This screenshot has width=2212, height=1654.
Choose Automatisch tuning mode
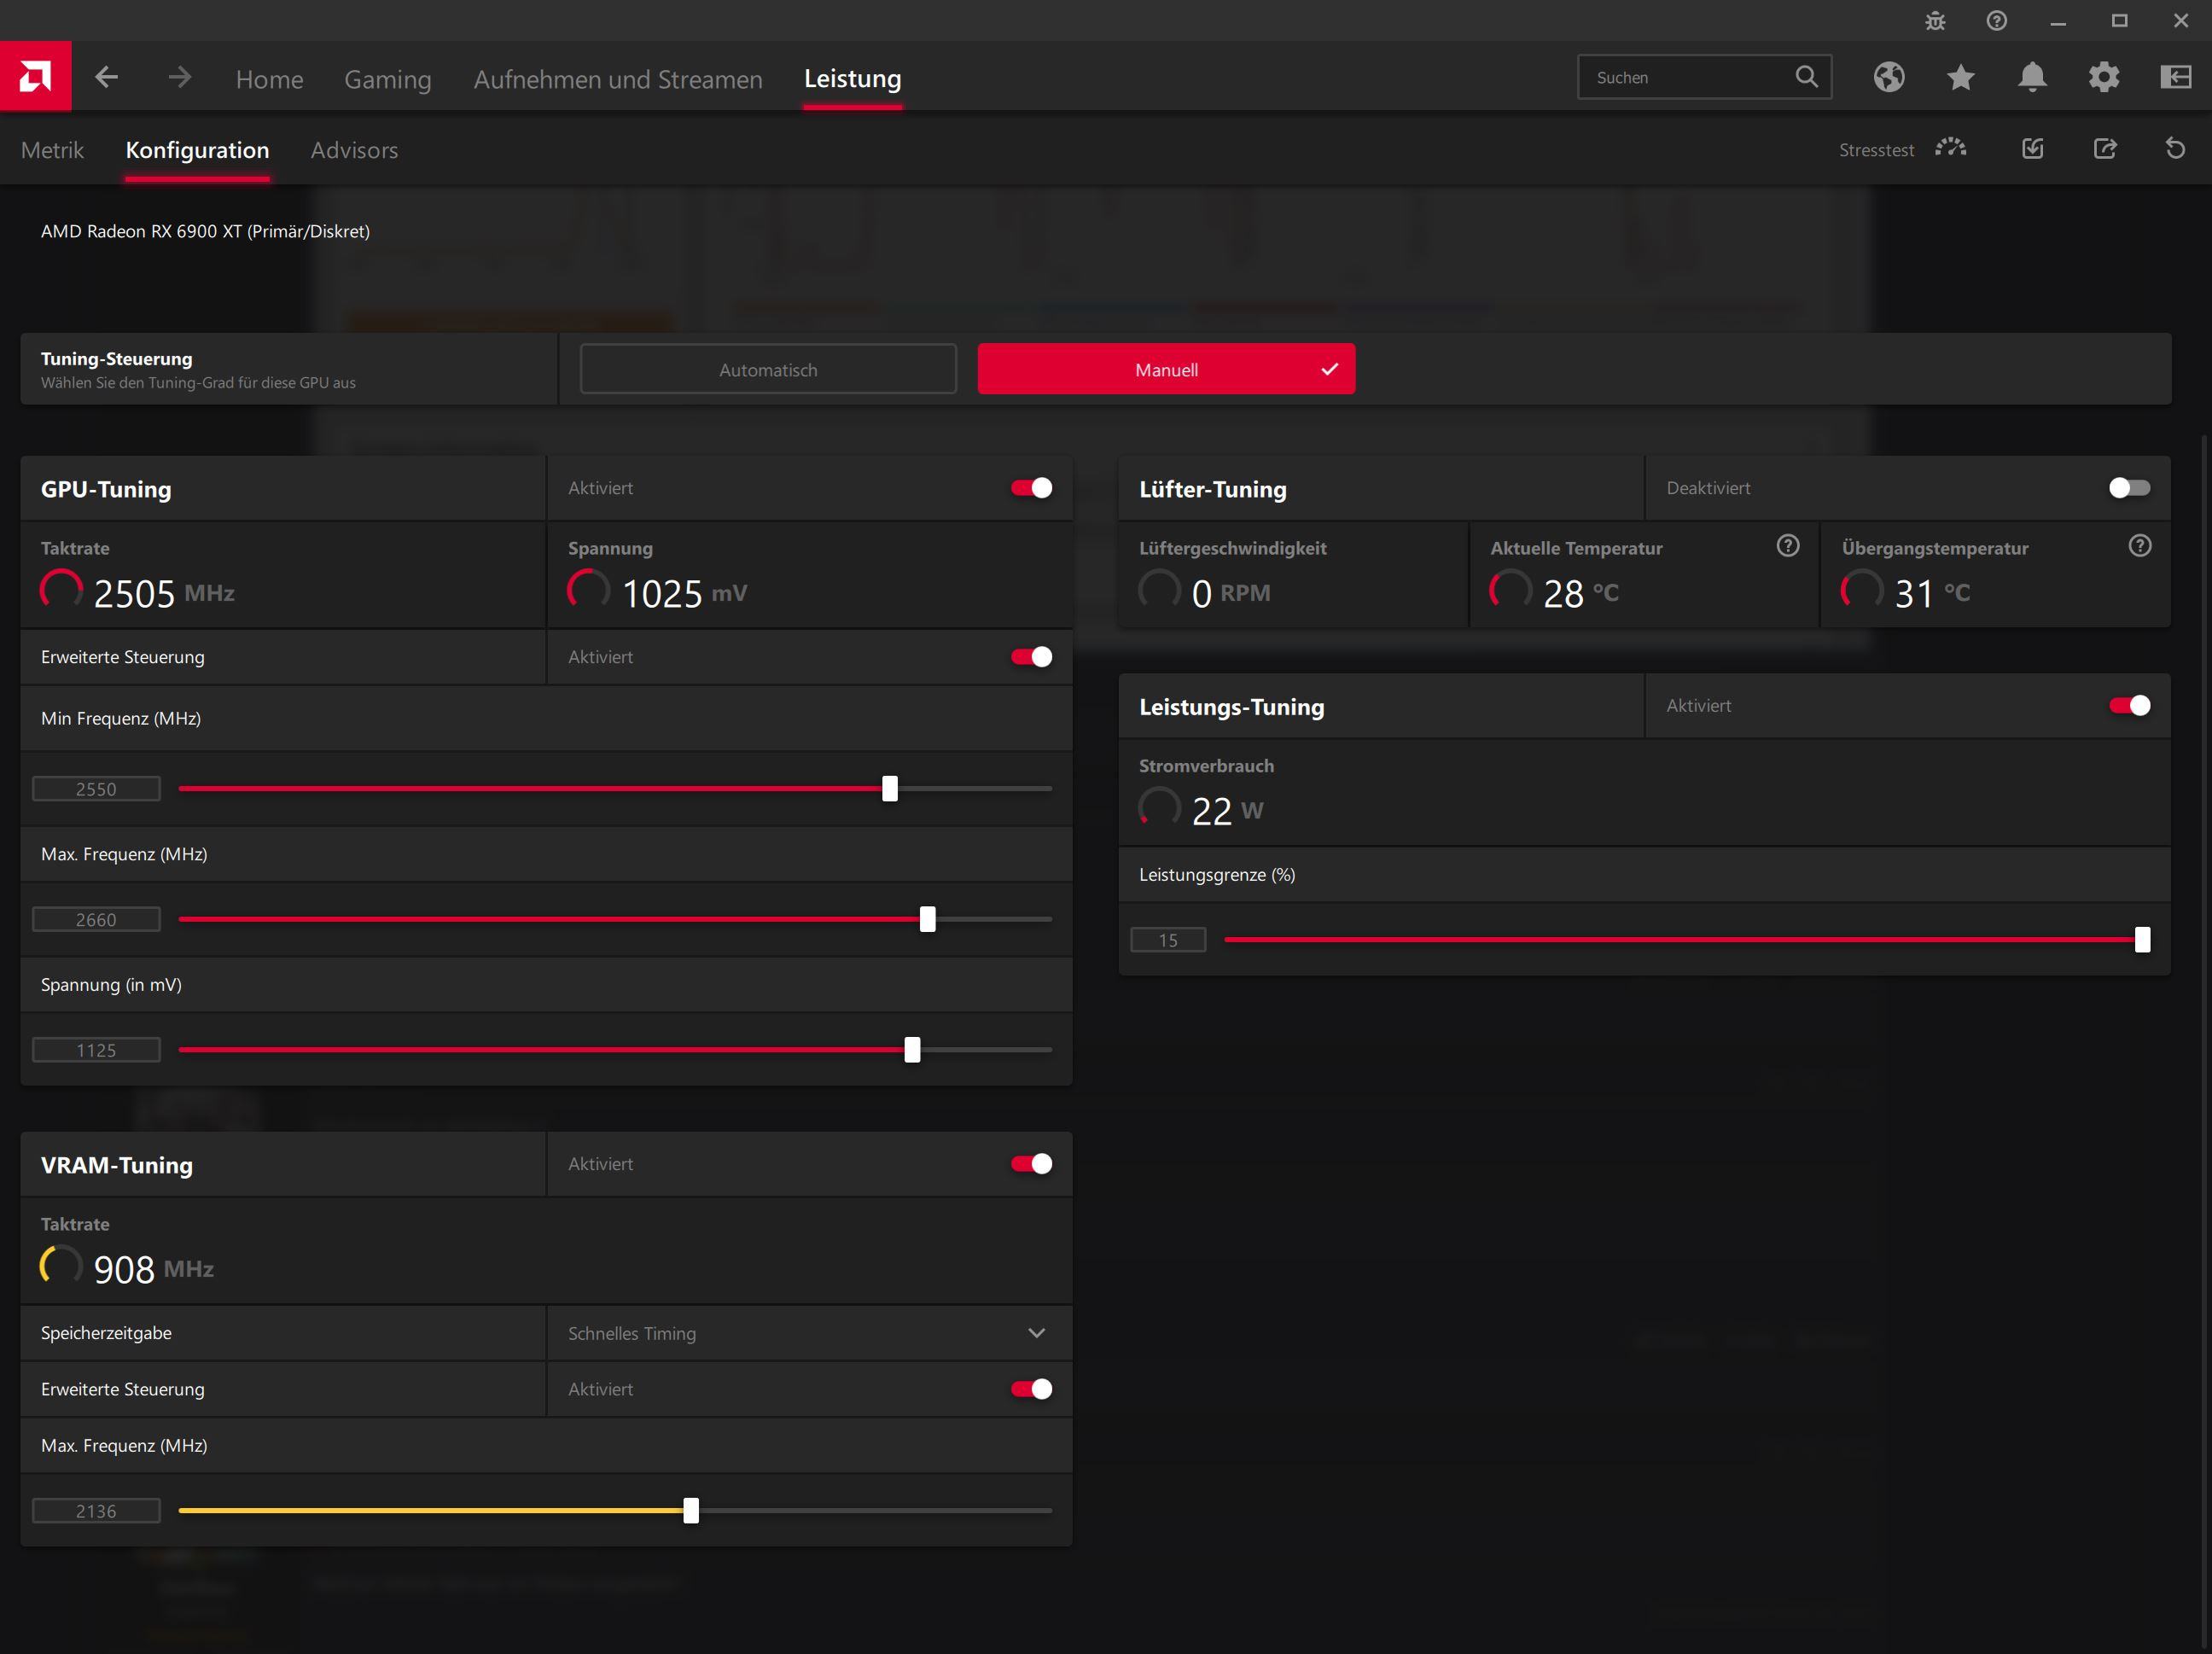(768, 369)
